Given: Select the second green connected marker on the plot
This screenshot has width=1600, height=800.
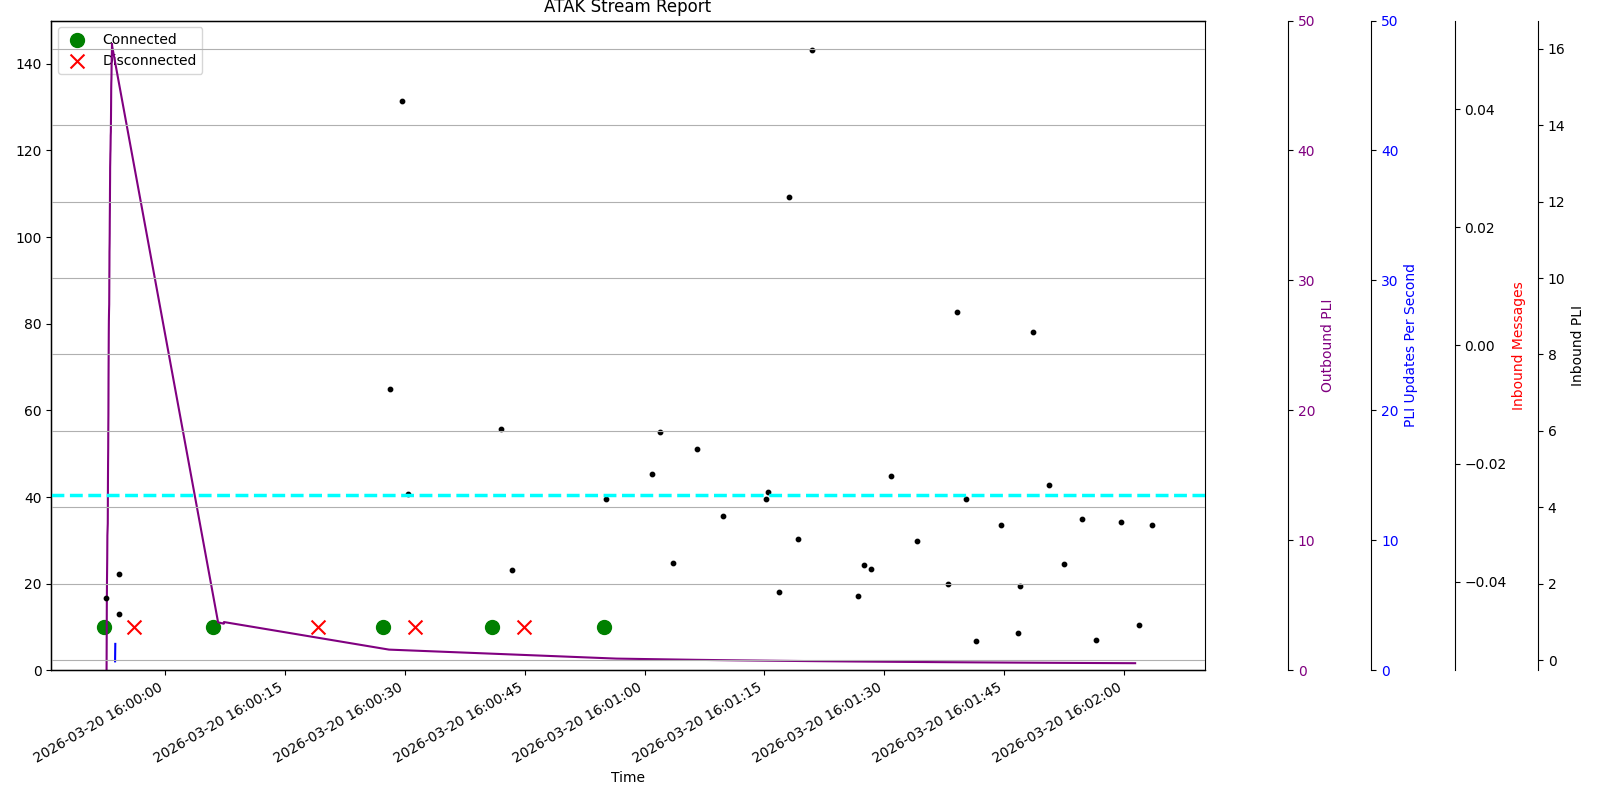Looking at the screenshot, I should point(213,627).
